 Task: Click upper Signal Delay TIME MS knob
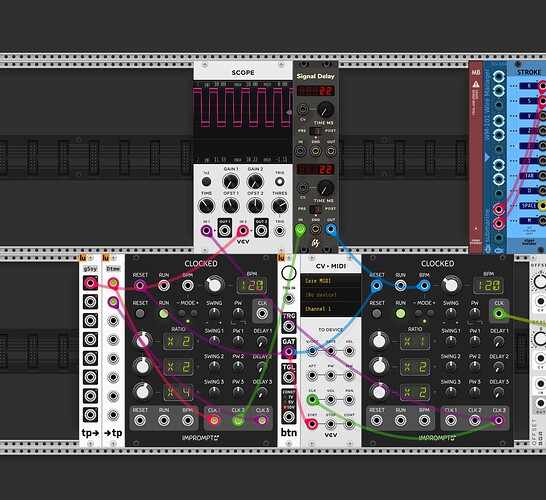326,110
